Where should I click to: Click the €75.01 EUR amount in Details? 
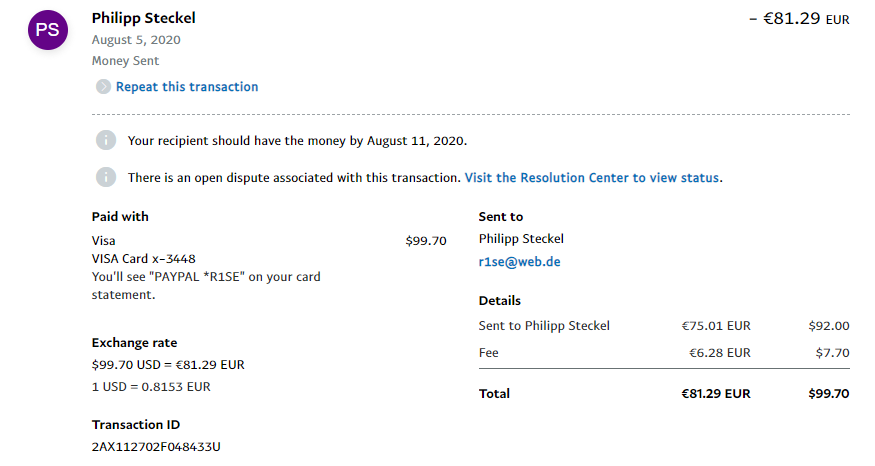715,325
